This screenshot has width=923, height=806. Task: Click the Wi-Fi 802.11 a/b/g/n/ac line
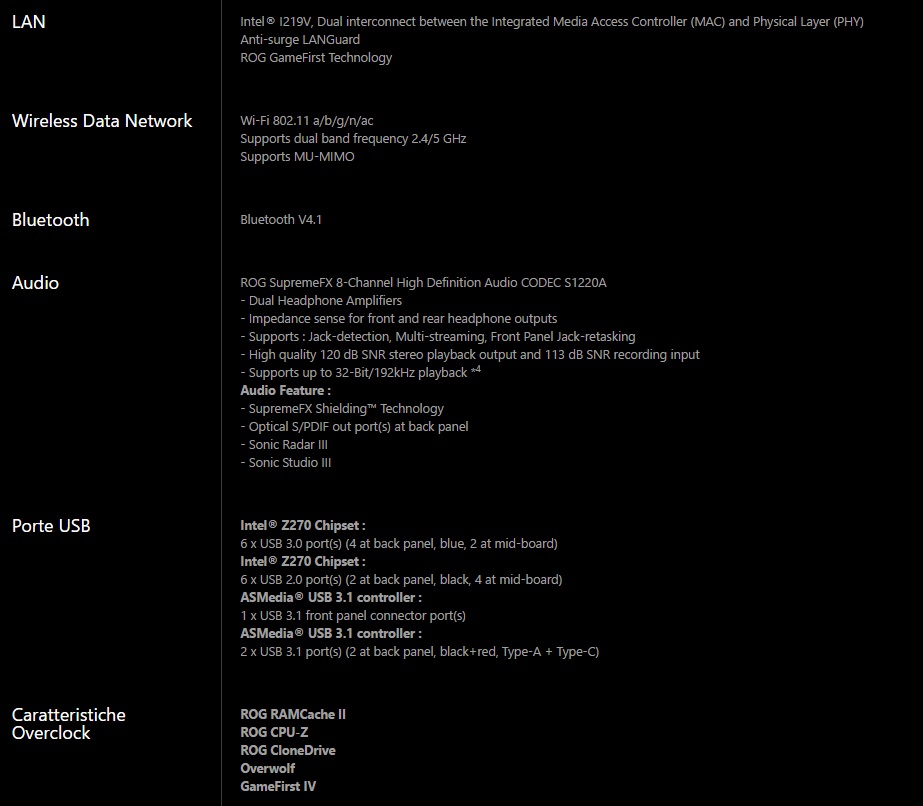tap(307, 121)
